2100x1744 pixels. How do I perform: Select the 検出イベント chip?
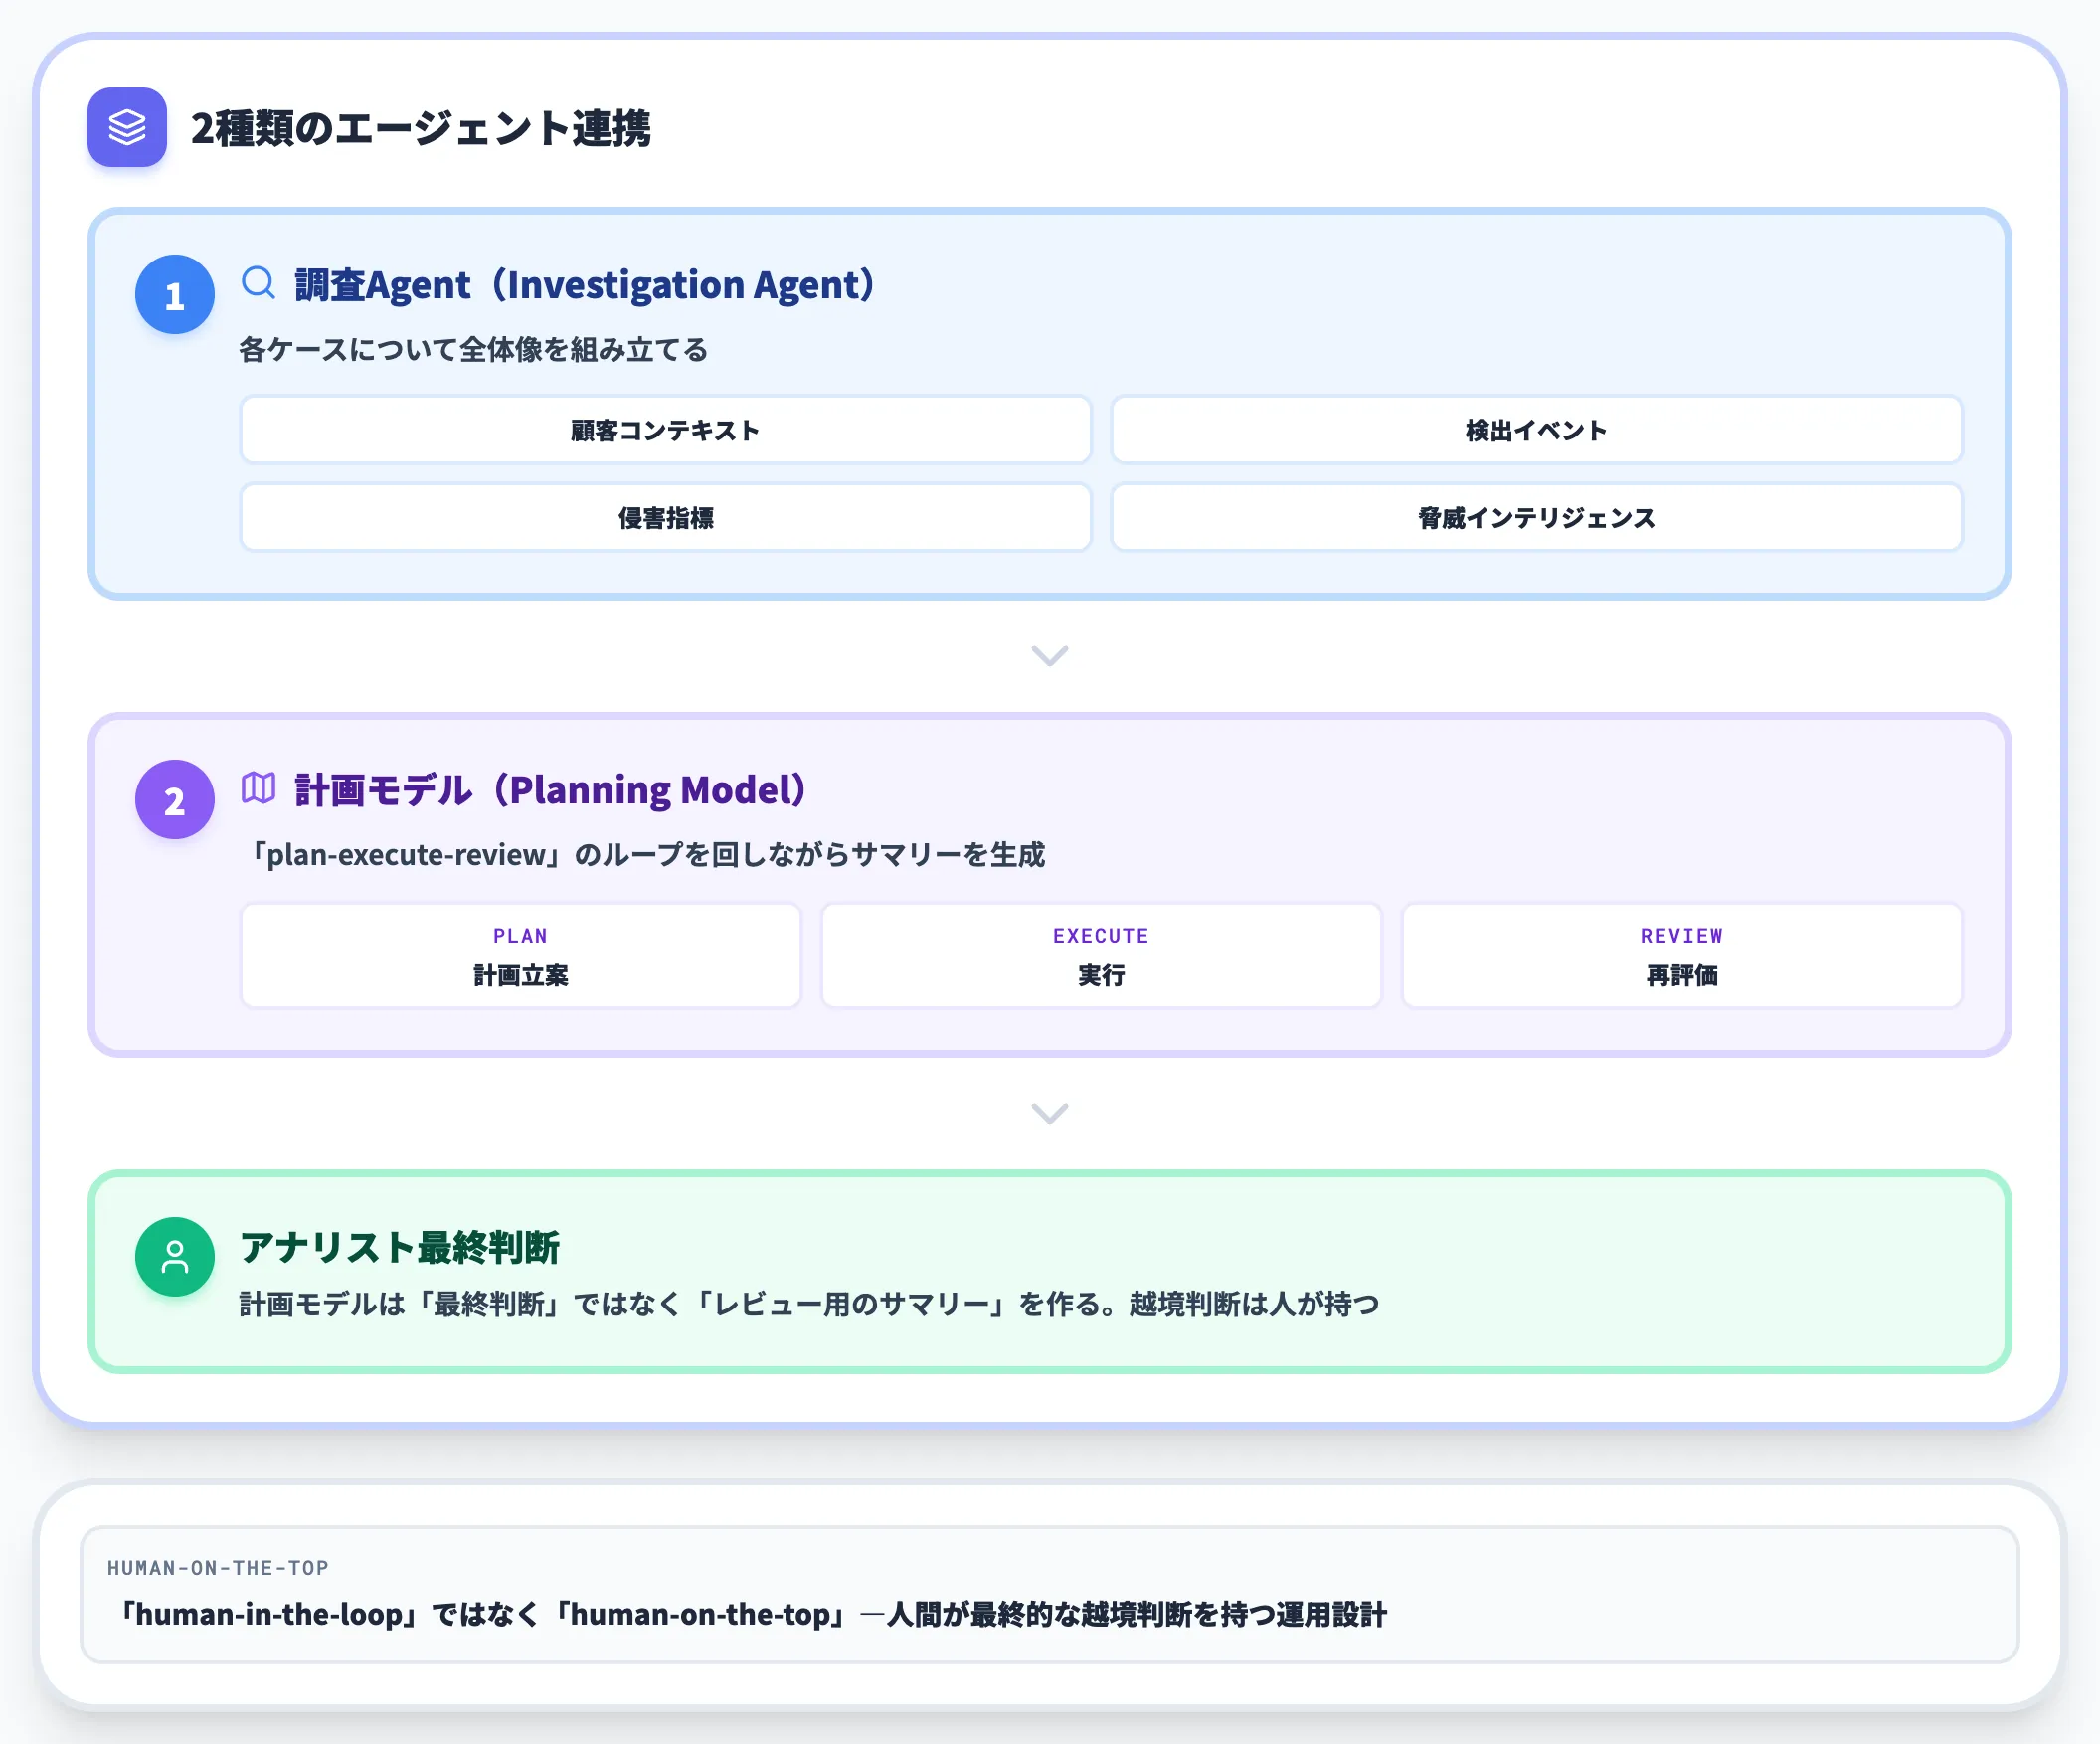click(1537, 430)
